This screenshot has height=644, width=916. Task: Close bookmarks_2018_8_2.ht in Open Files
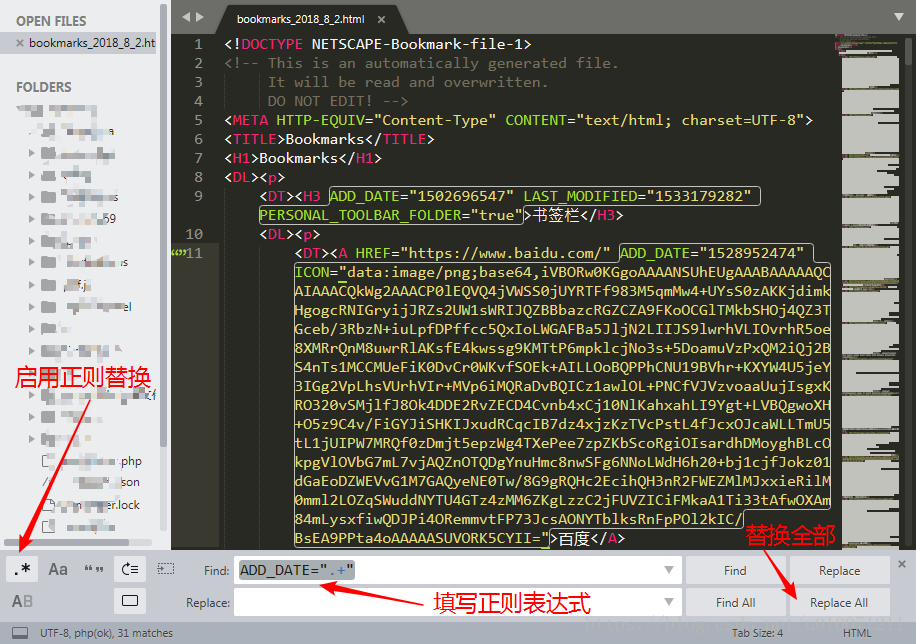point(19,43)
